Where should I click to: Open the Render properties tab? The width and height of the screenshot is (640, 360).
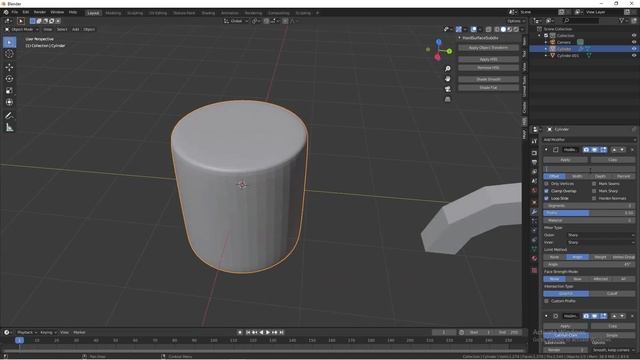534,153
